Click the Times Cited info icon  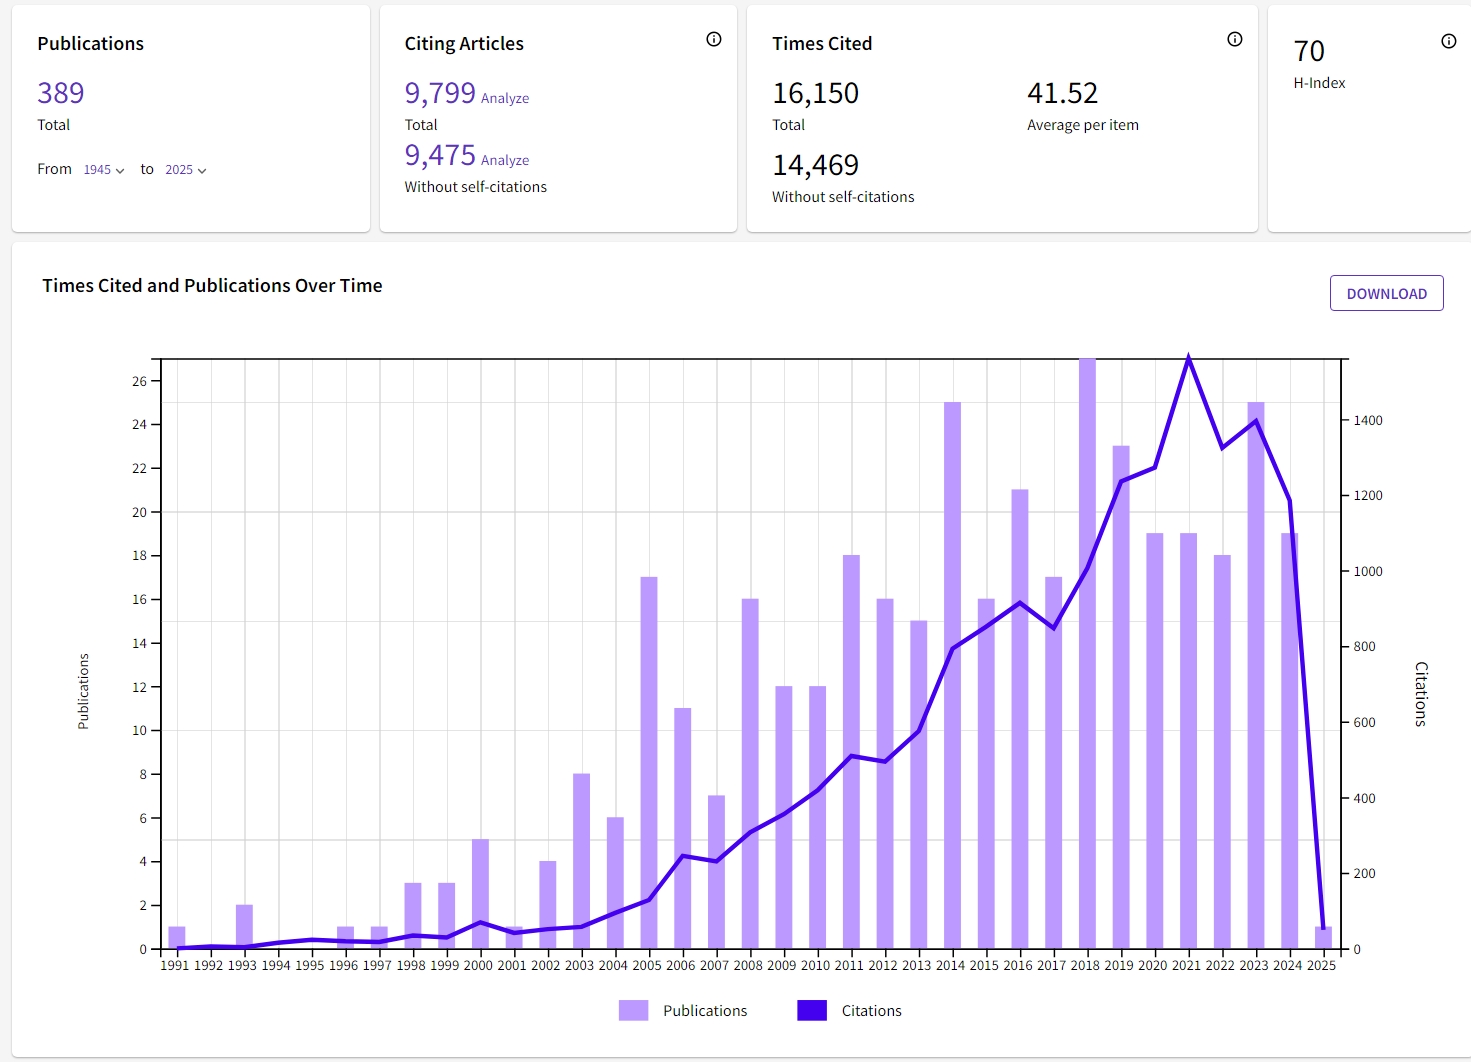(x=1234, y=39)
